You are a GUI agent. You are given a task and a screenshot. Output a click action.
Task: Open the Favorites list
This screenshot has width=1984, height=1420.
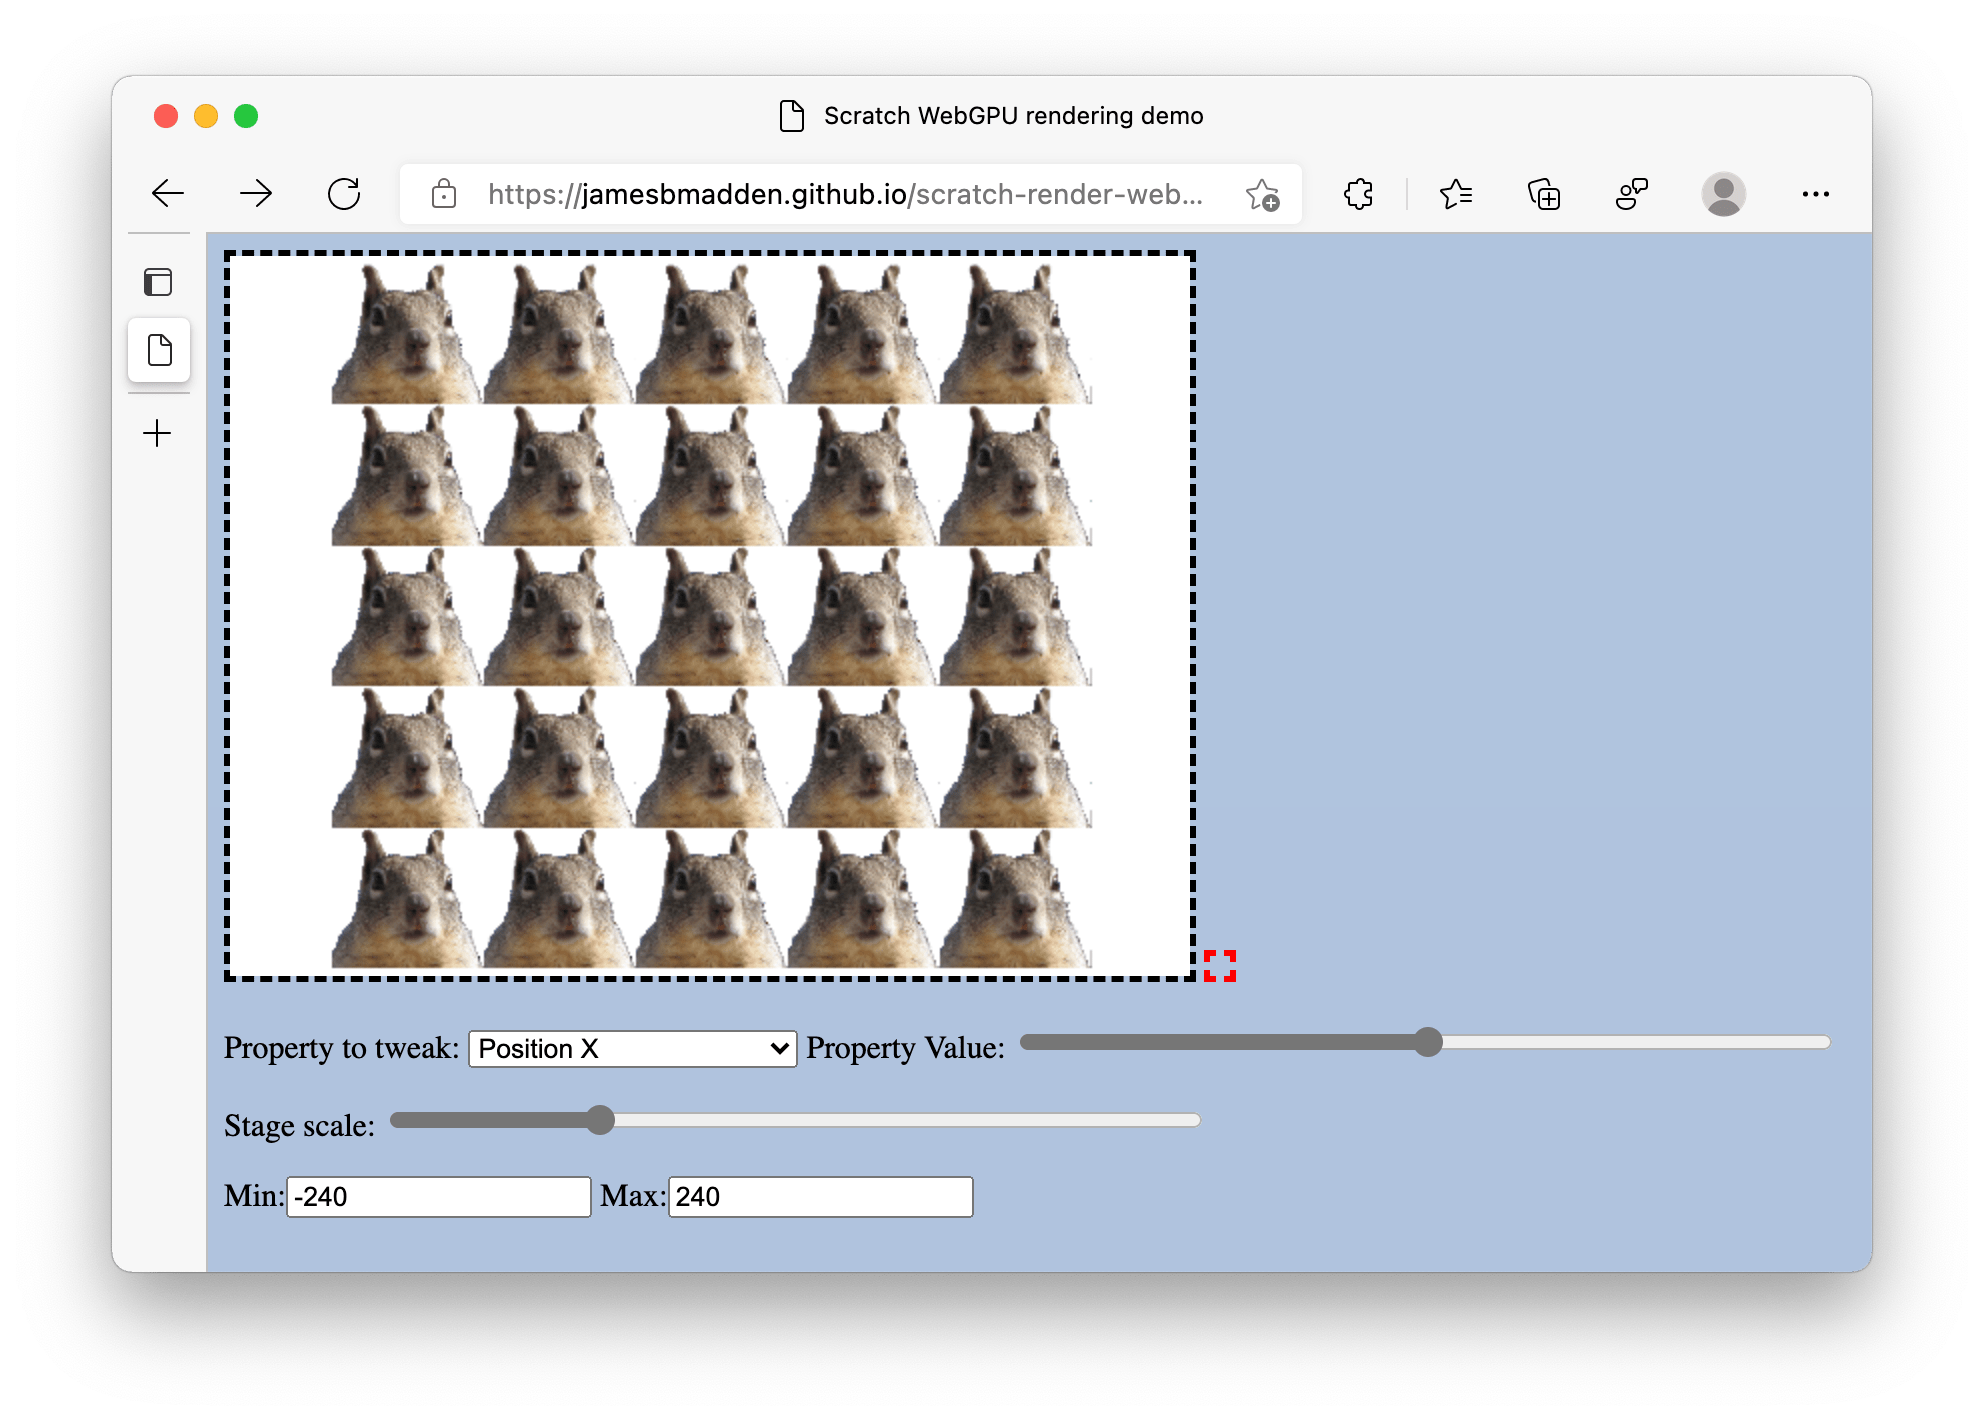pos(1456,194)
